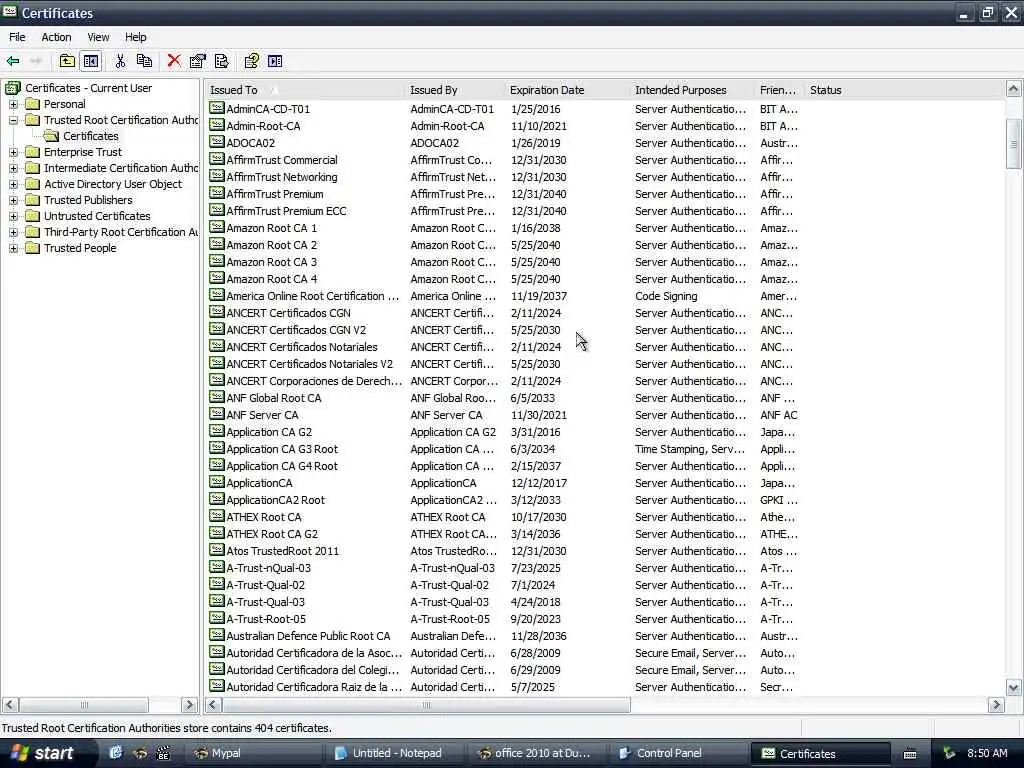The image size is (1024, 768).
Task: Open the File menu
Action: (x=17, y=37)
